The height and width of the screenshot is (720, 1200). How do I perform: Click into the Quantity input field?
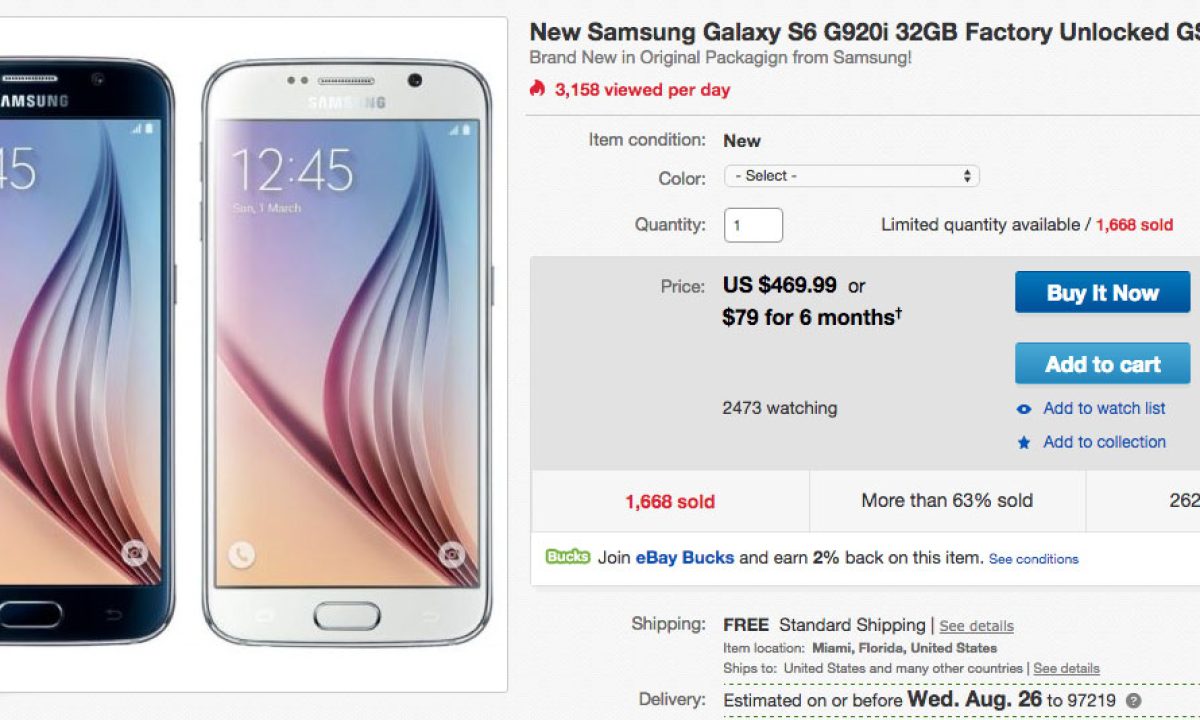tap(753, 225)
